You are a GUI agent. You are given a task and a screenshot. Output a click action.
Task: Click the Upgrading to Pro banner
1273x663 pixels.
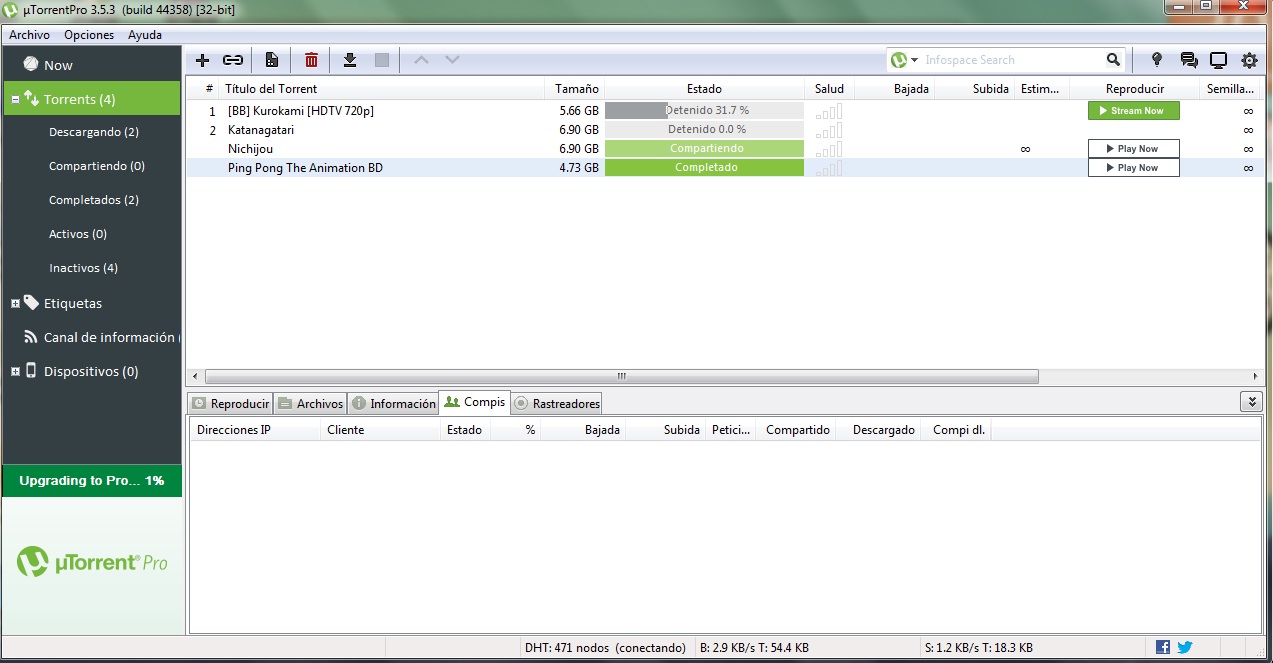(x=92, y=481)
